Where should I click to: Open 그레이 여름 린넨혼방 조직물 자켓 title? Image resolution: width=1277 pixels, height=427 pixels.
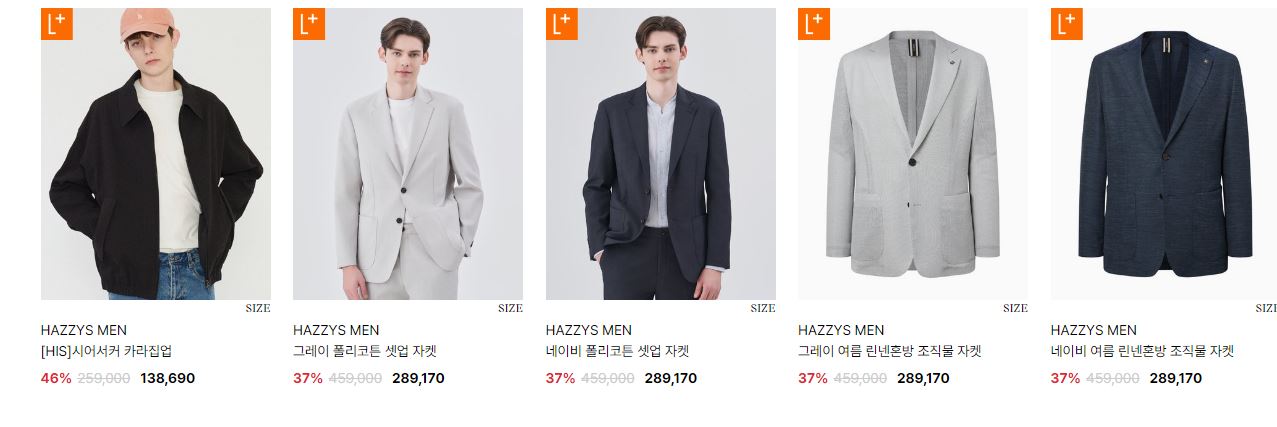pos(890,352)
